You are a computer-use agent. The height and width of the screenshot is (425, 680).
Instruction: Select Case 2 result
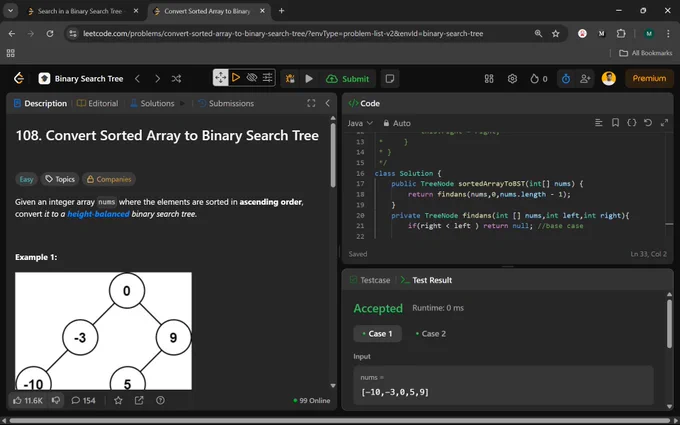[430, 333]
